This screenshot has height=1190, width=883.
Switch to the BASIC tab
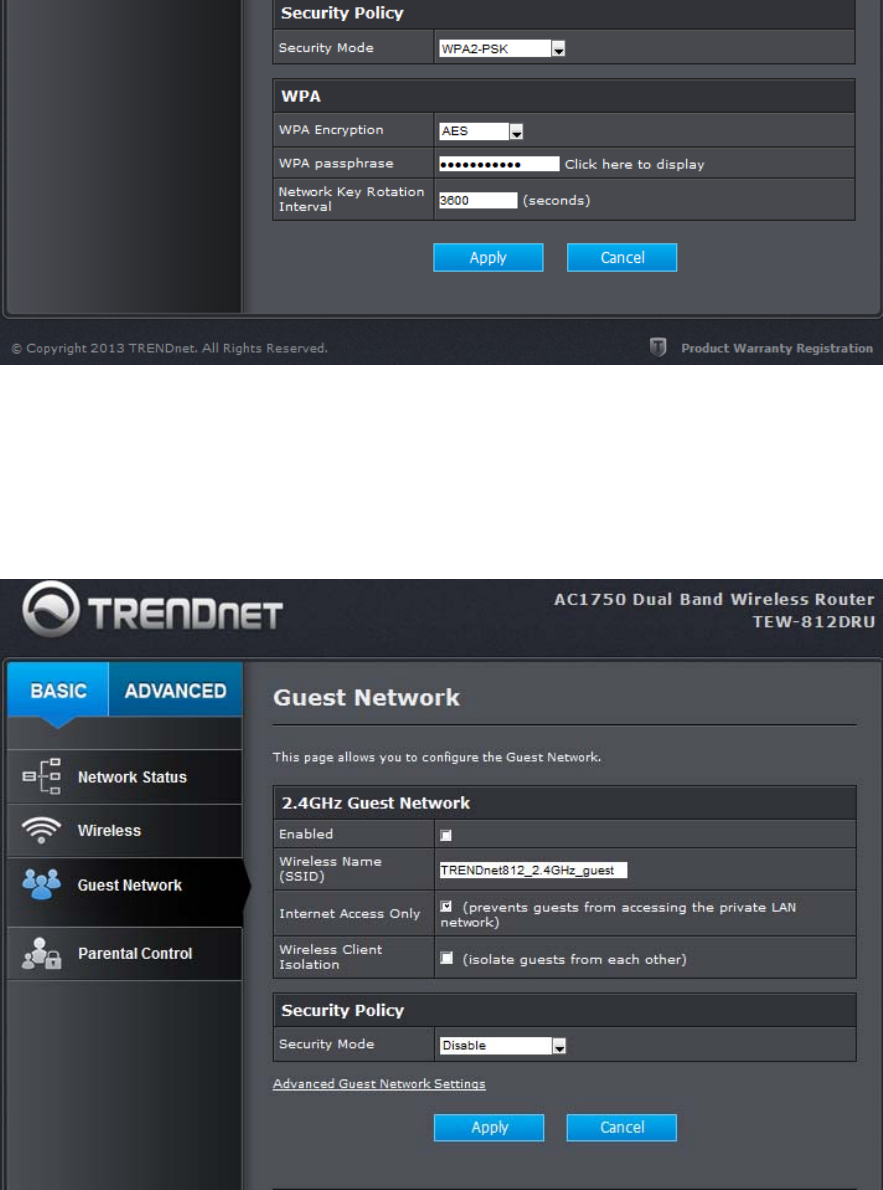click(58, 691)
